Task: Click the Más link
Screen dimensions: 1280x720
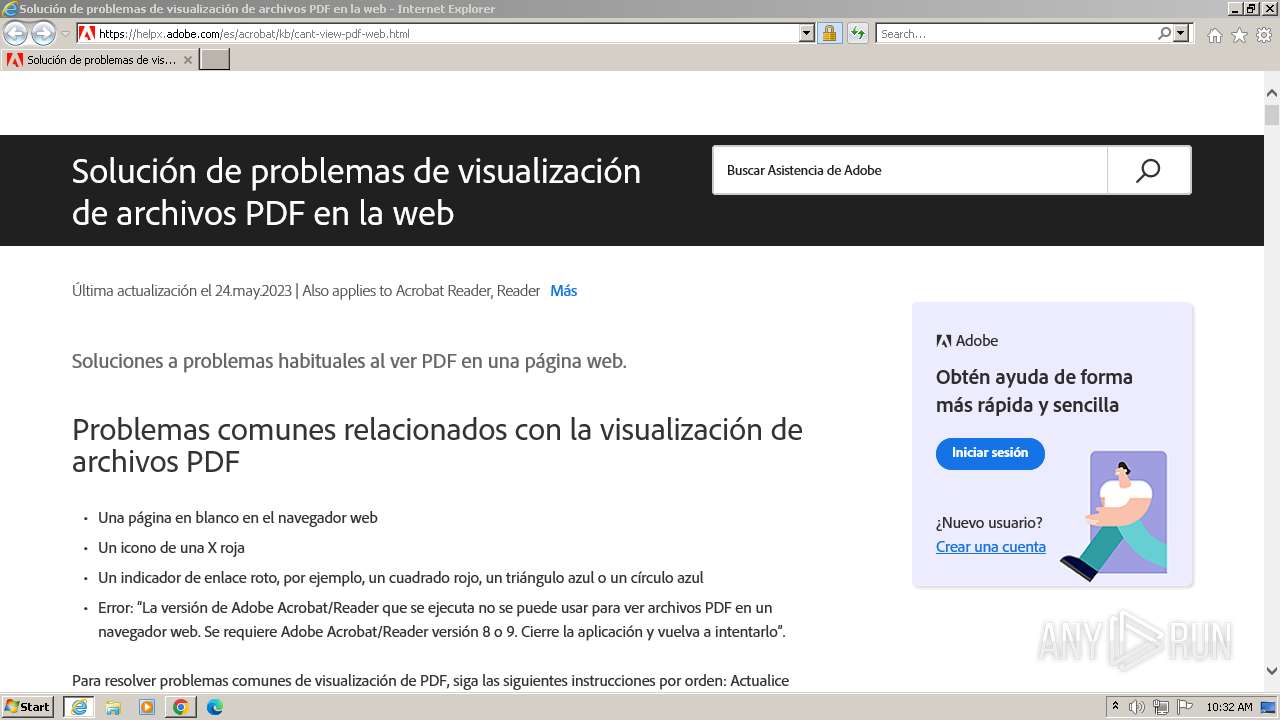Action: click(x=563, y=291)
